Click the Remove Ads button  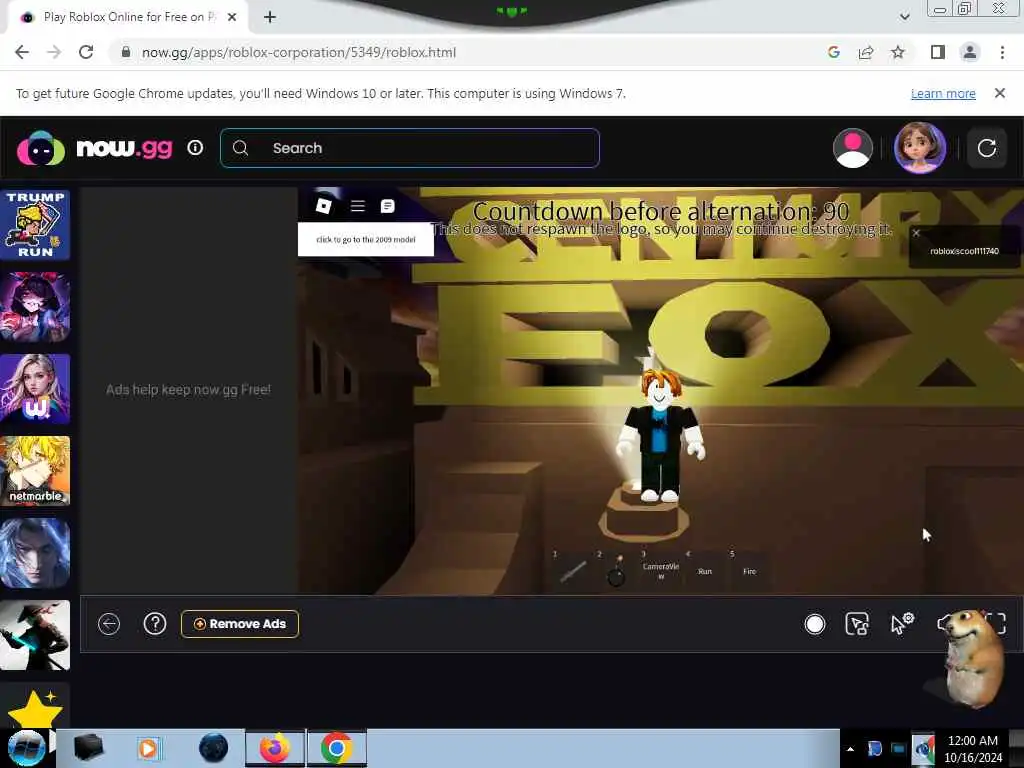pos(240,624)
